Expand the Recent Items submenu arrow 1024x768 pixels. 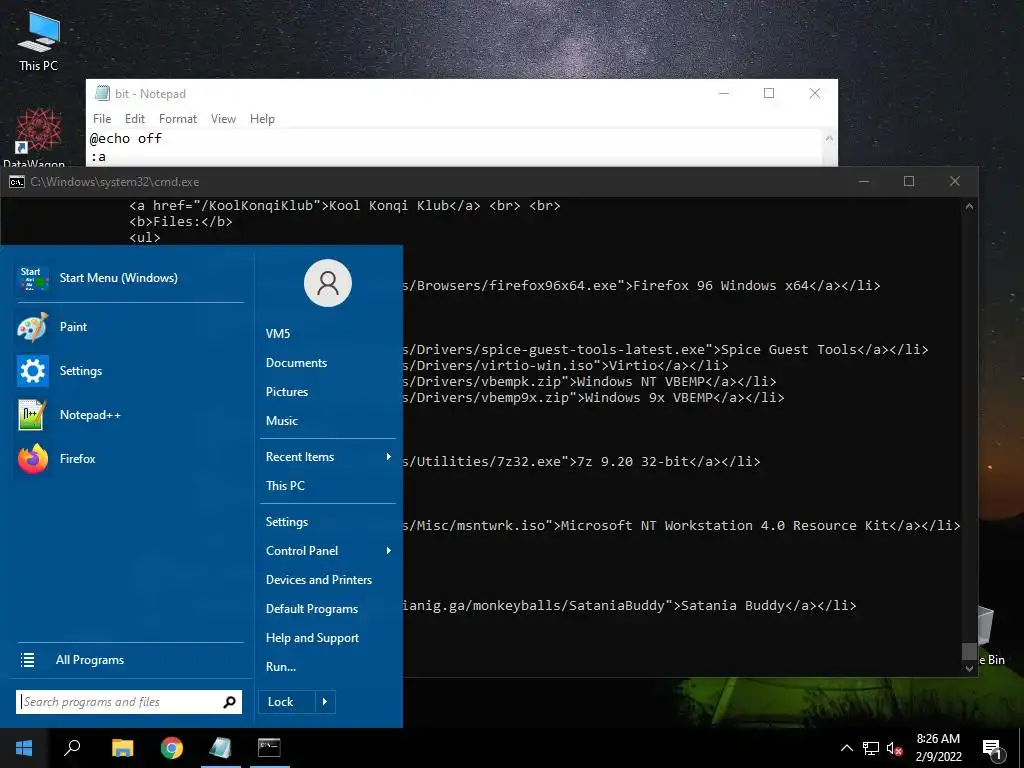tap(389, 456)
